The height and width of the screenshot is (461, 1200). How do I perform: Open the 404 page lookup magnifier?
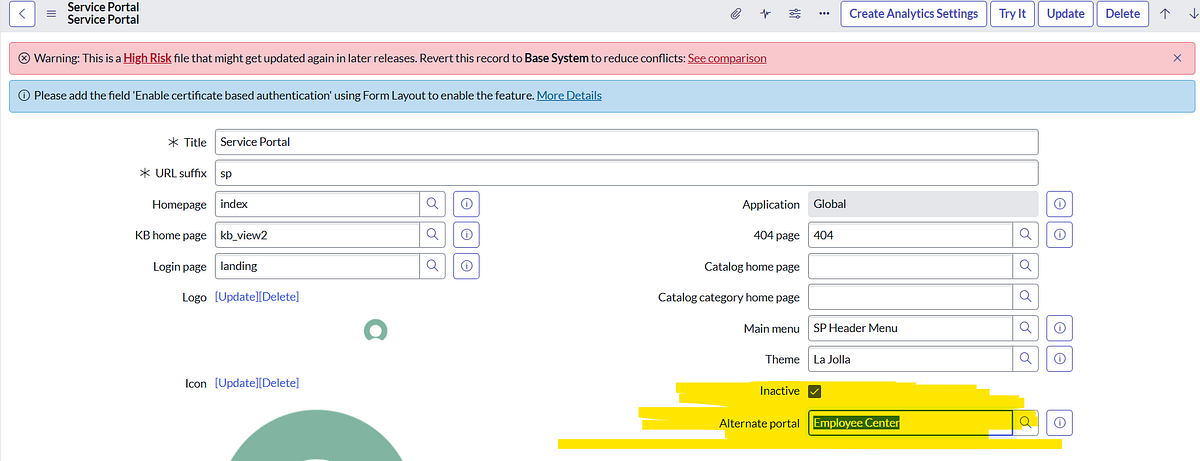click(x=1025, y=235)
